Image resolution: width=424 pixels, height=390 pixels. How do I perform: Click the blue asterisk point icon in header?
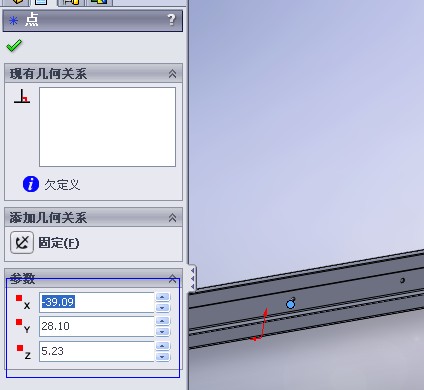click(13, 21)
